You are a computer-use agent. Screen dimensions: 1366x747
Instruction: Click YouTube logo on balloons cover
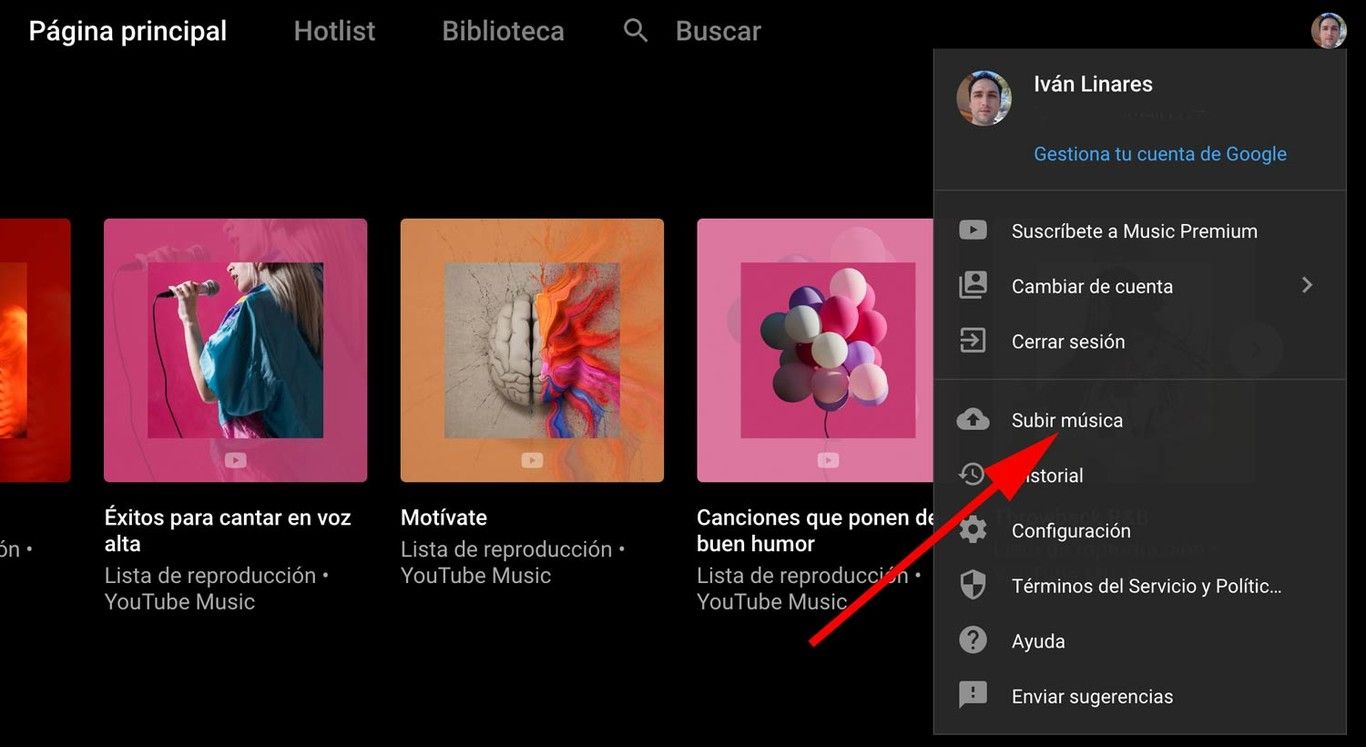pos(828,460)
